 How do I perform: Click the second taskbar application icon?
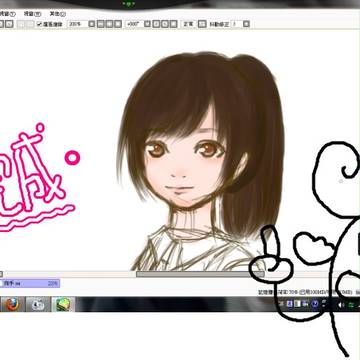[x=38, y=304]
